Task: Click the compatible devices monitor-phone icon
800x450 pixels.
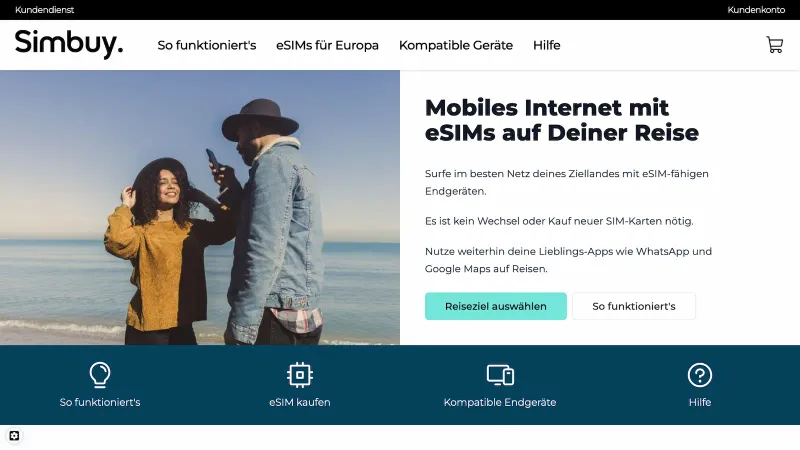Action: click(500, 375)
